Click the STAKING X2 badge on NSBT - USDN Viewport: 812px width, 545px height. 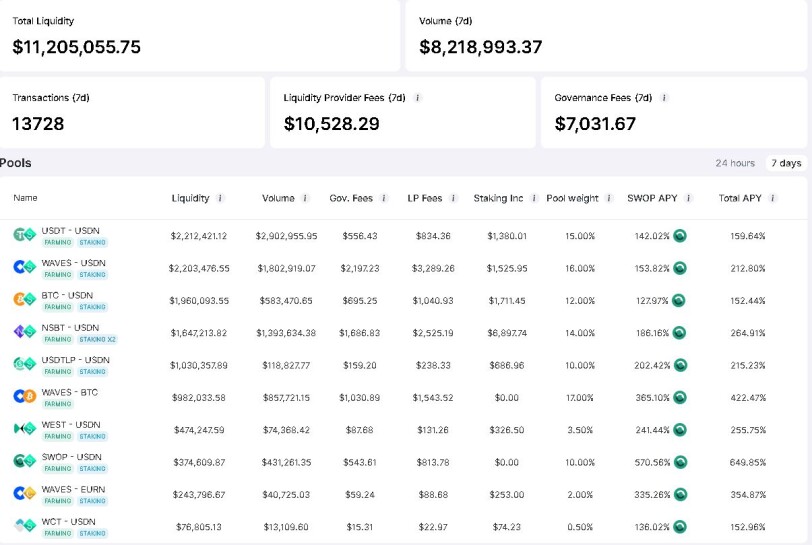tap(98, 339)
